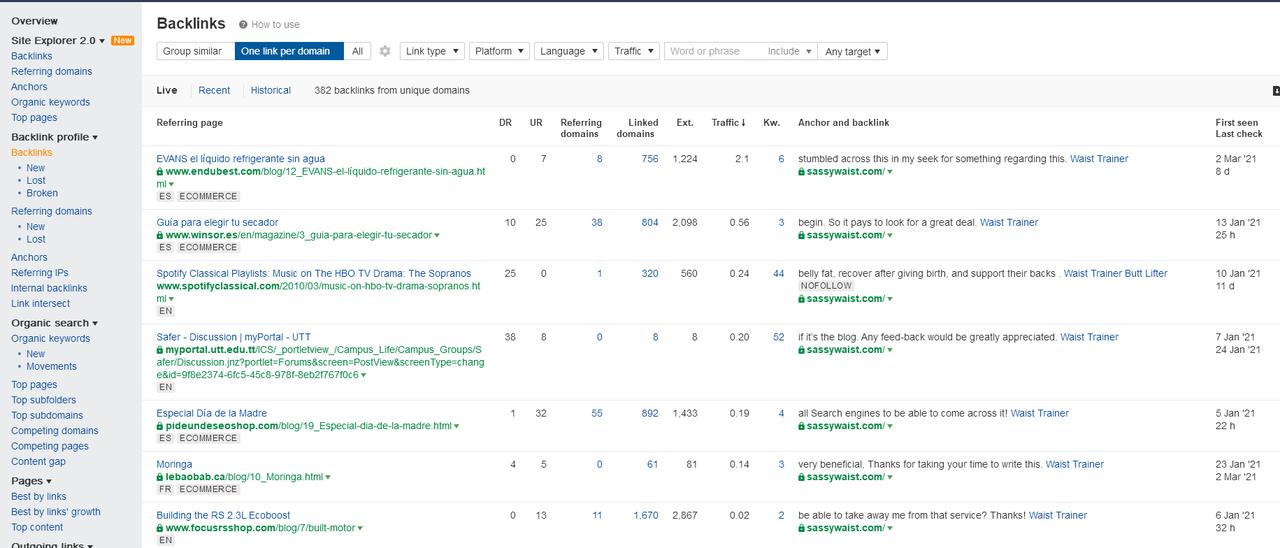Click the sort arrow on Traffic column header
1280x548 pixels.
743,123
